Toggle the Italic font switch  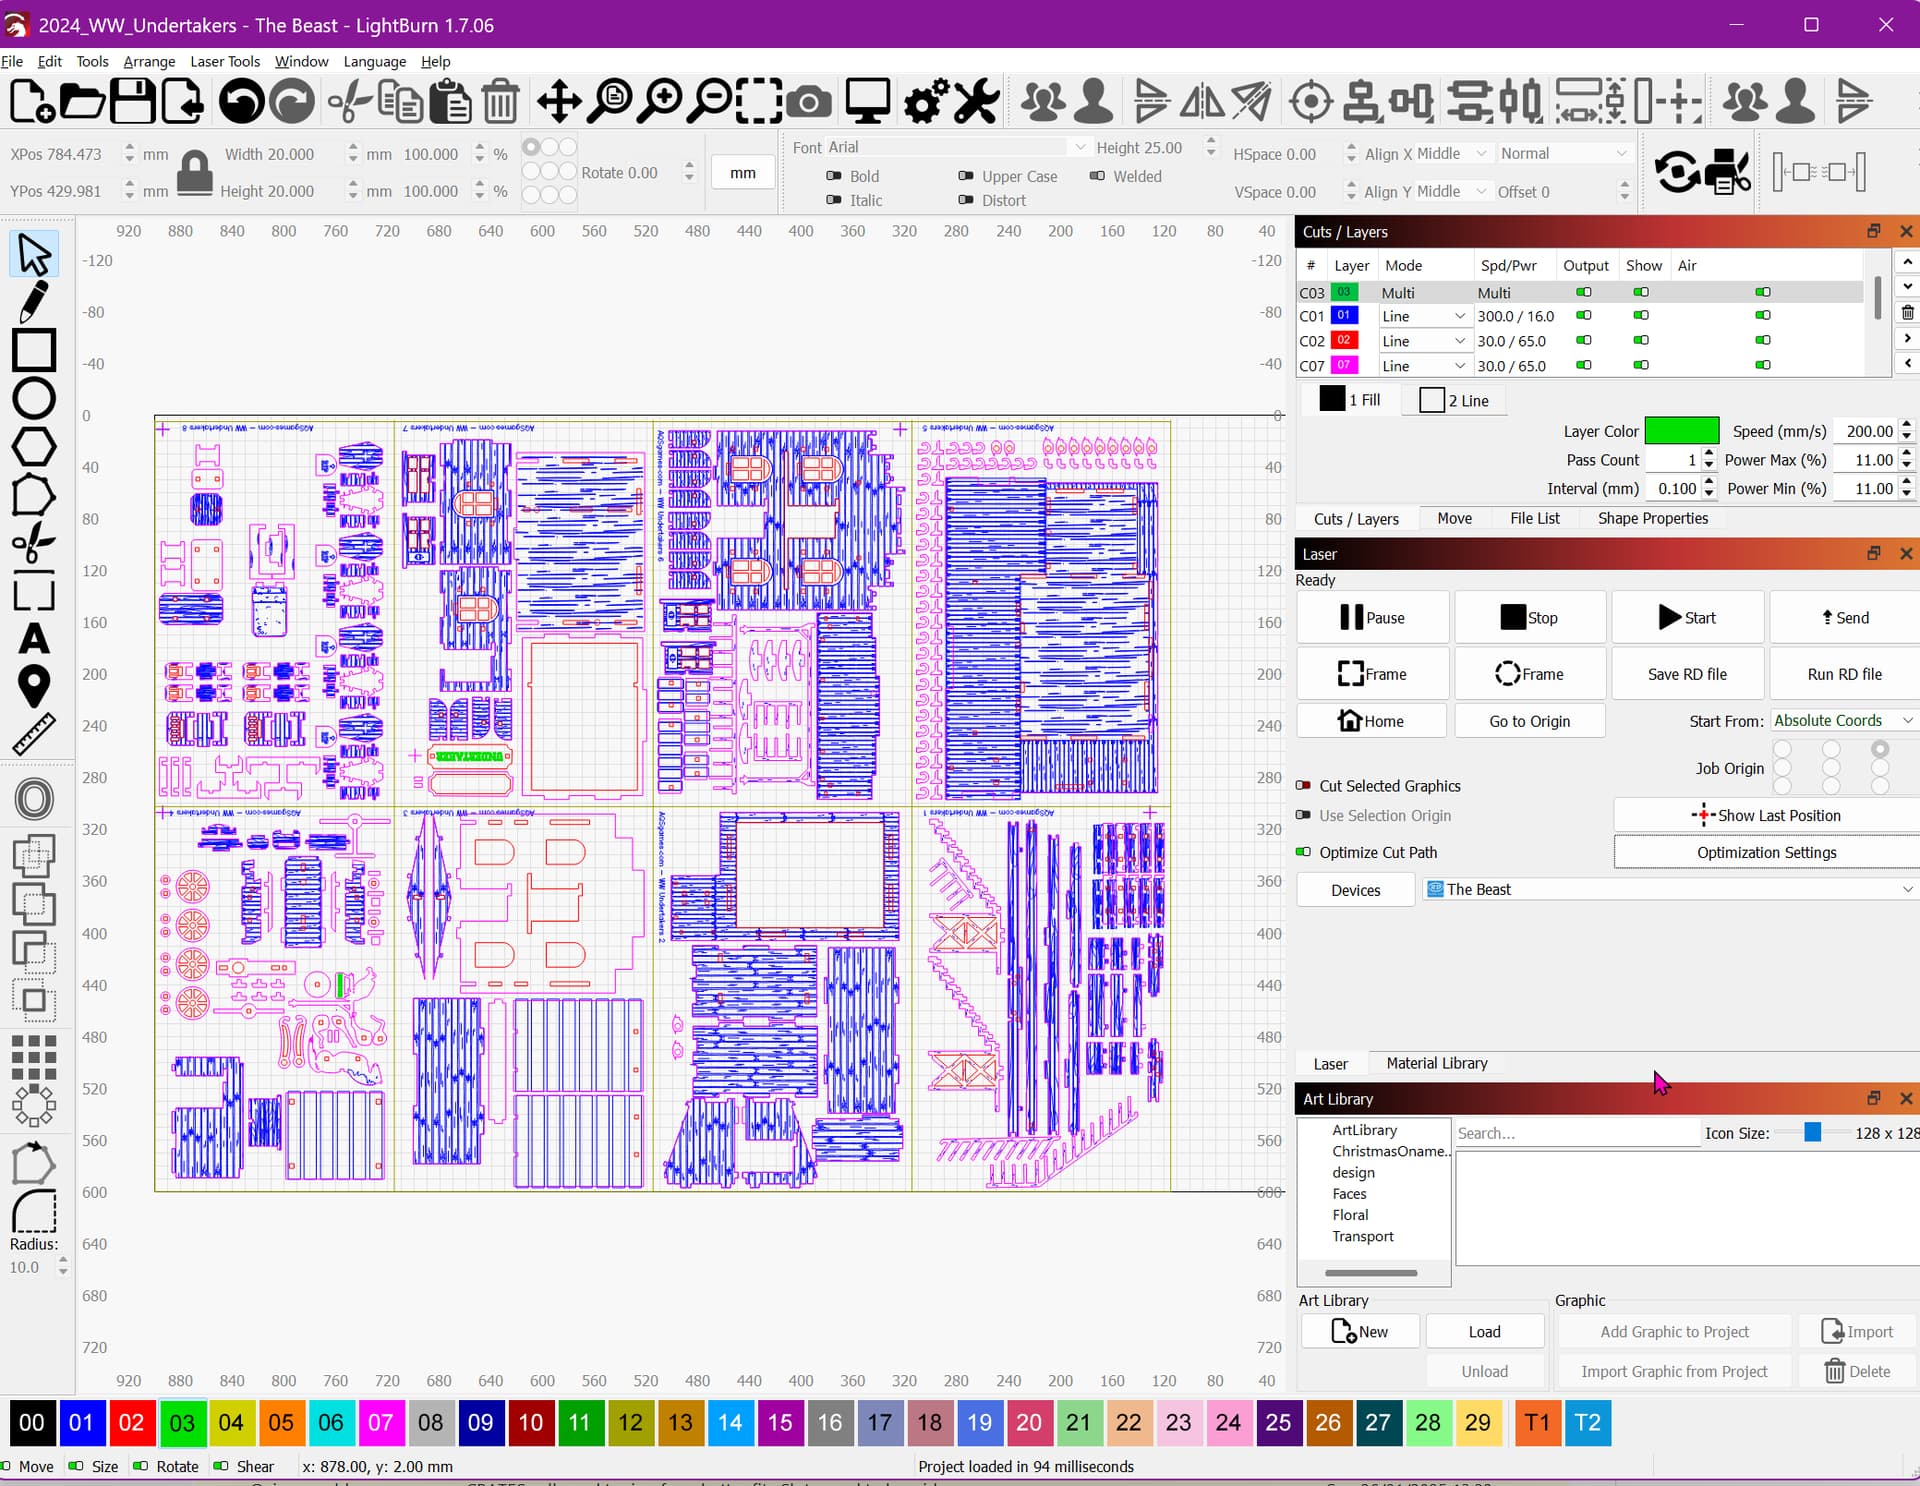click(834, 200)
